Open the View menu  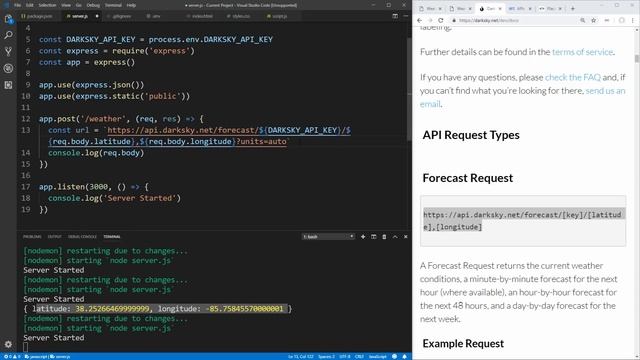click(x=66, y=5)
